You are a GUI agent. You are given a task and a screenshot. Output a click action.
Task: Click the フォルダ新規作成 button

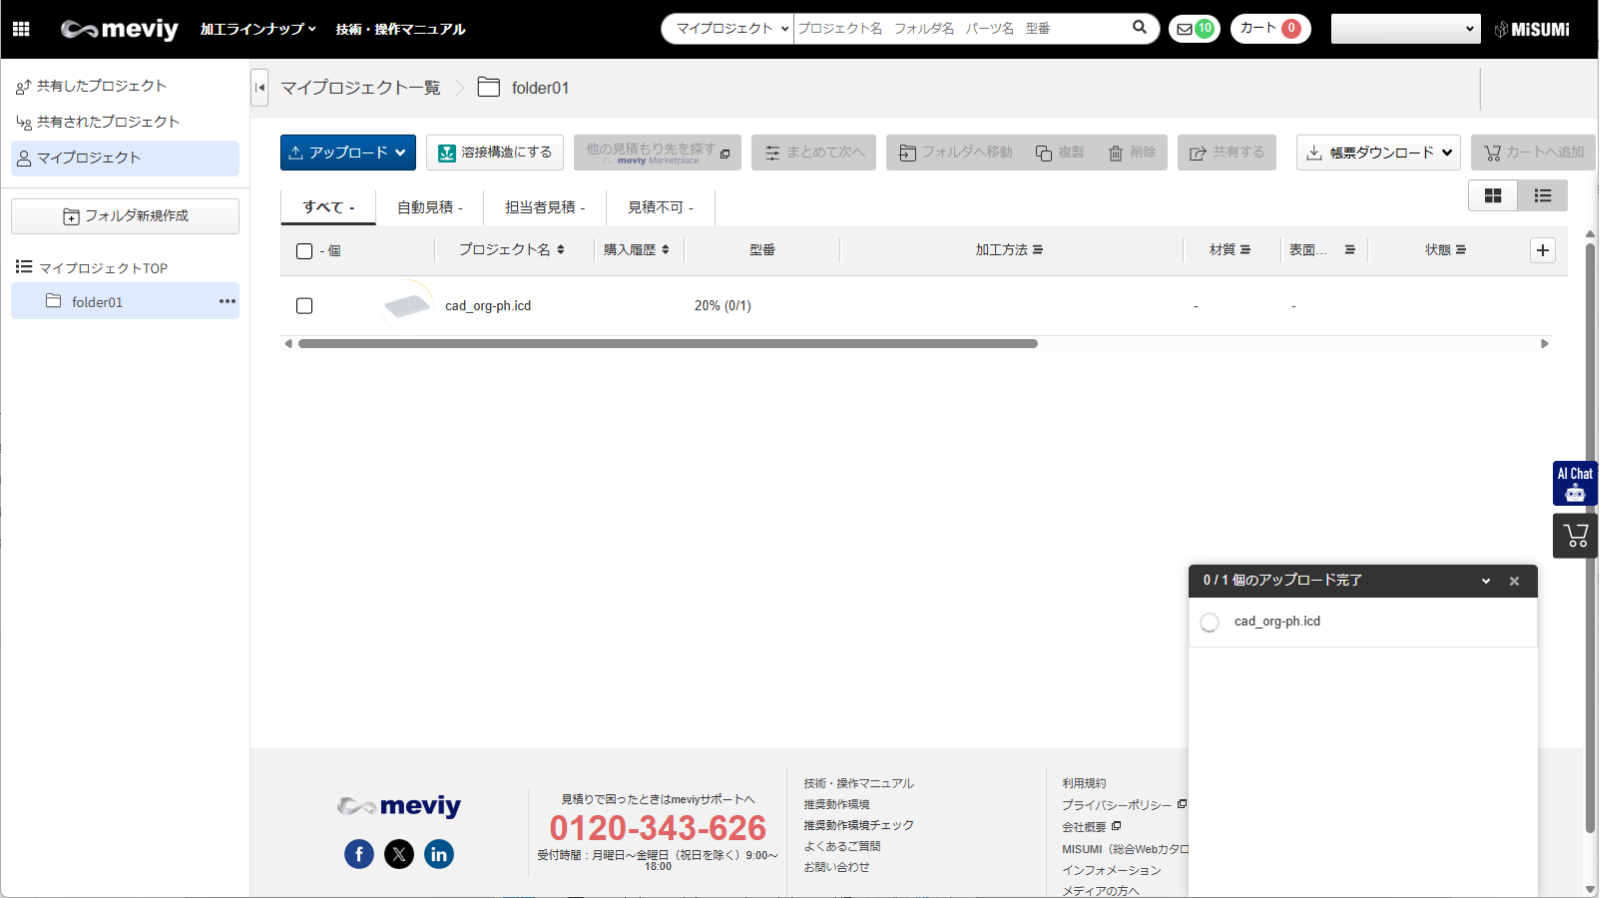pyautogui.click(x=125, y=216)
